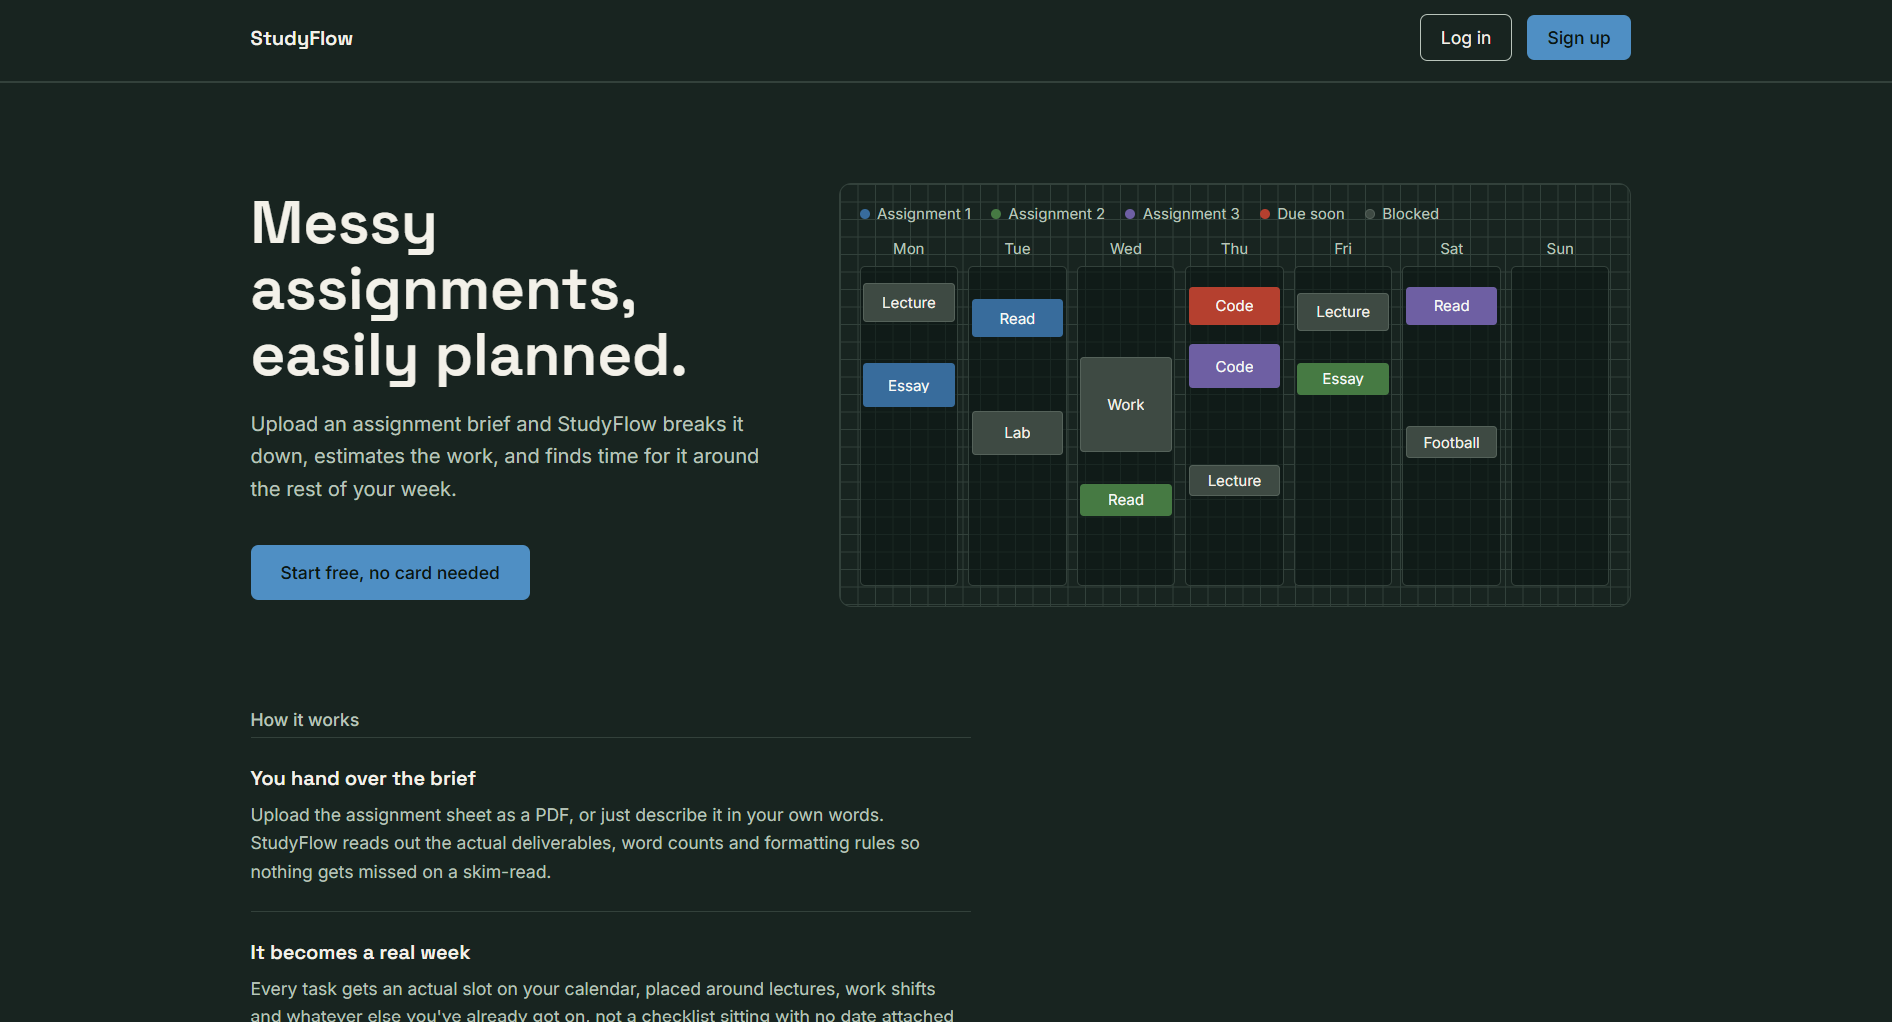Viewport: 1892px width, 1022px height.
Task: Select the Wednesday Work block
Action: click(1125, 405)
